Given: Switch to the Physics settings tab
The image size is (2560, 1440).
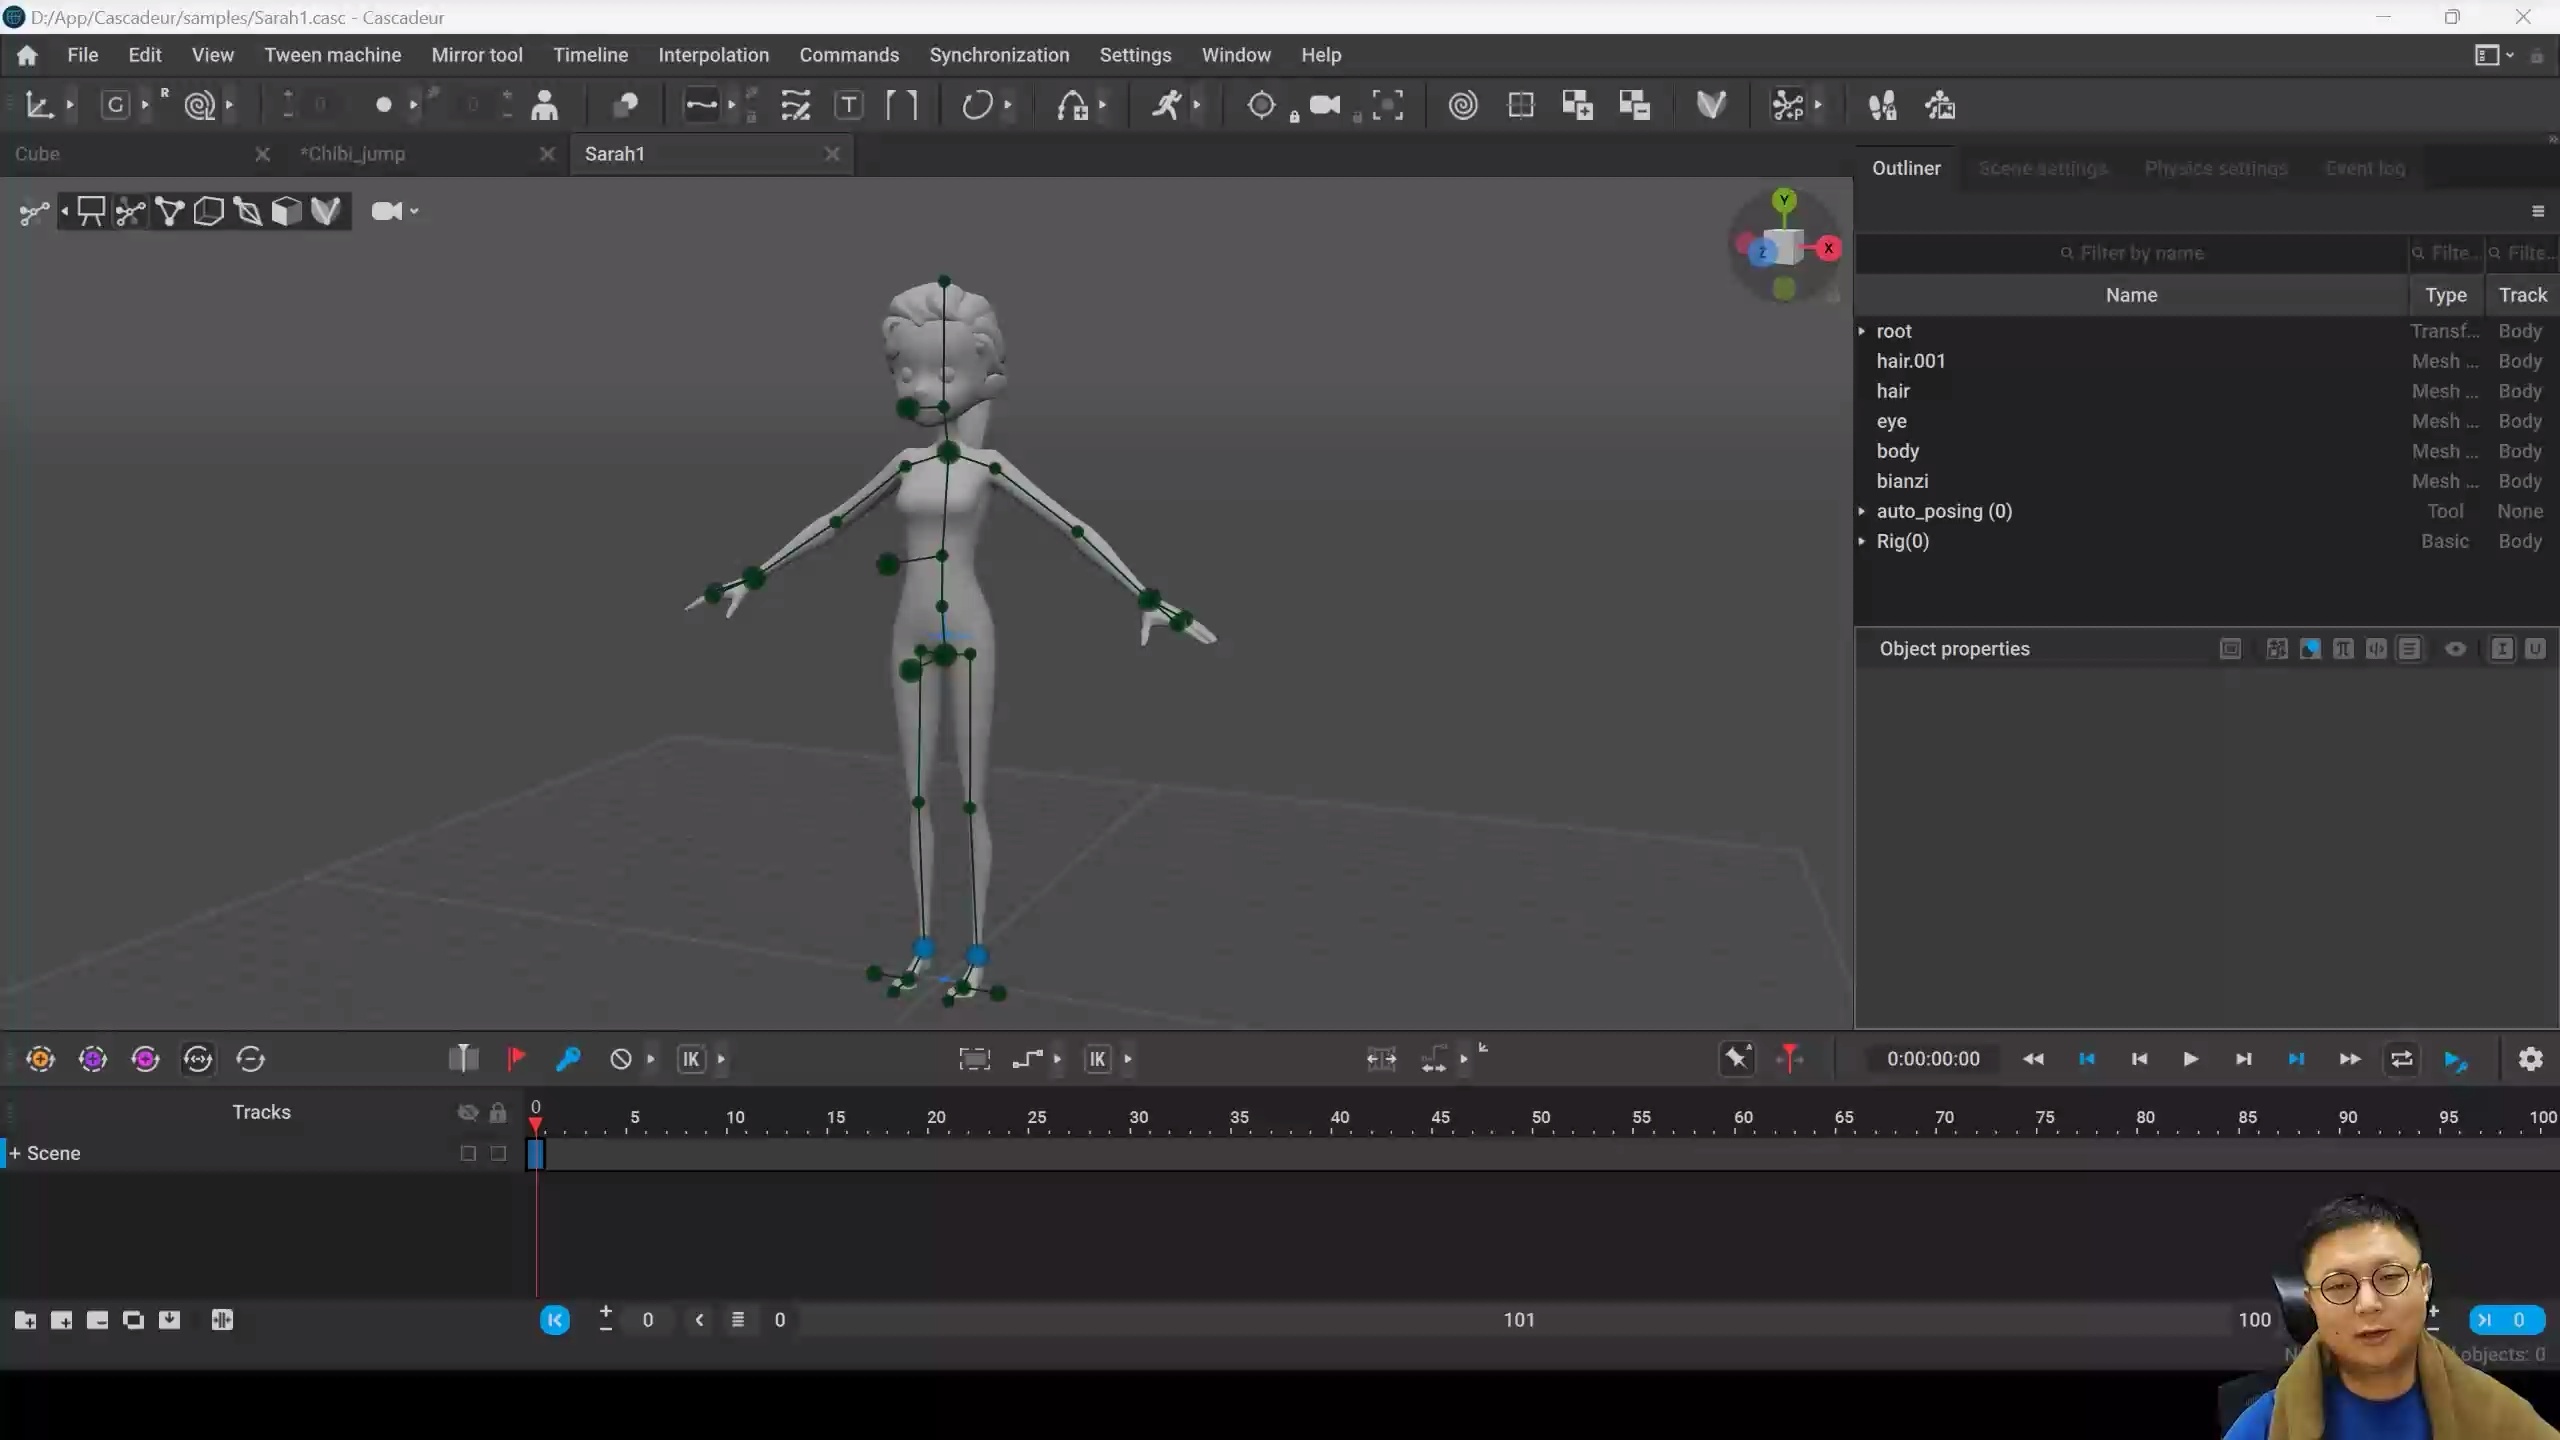Looking at the screenshot, I should pyautogui.click(x=2216, y=168).
